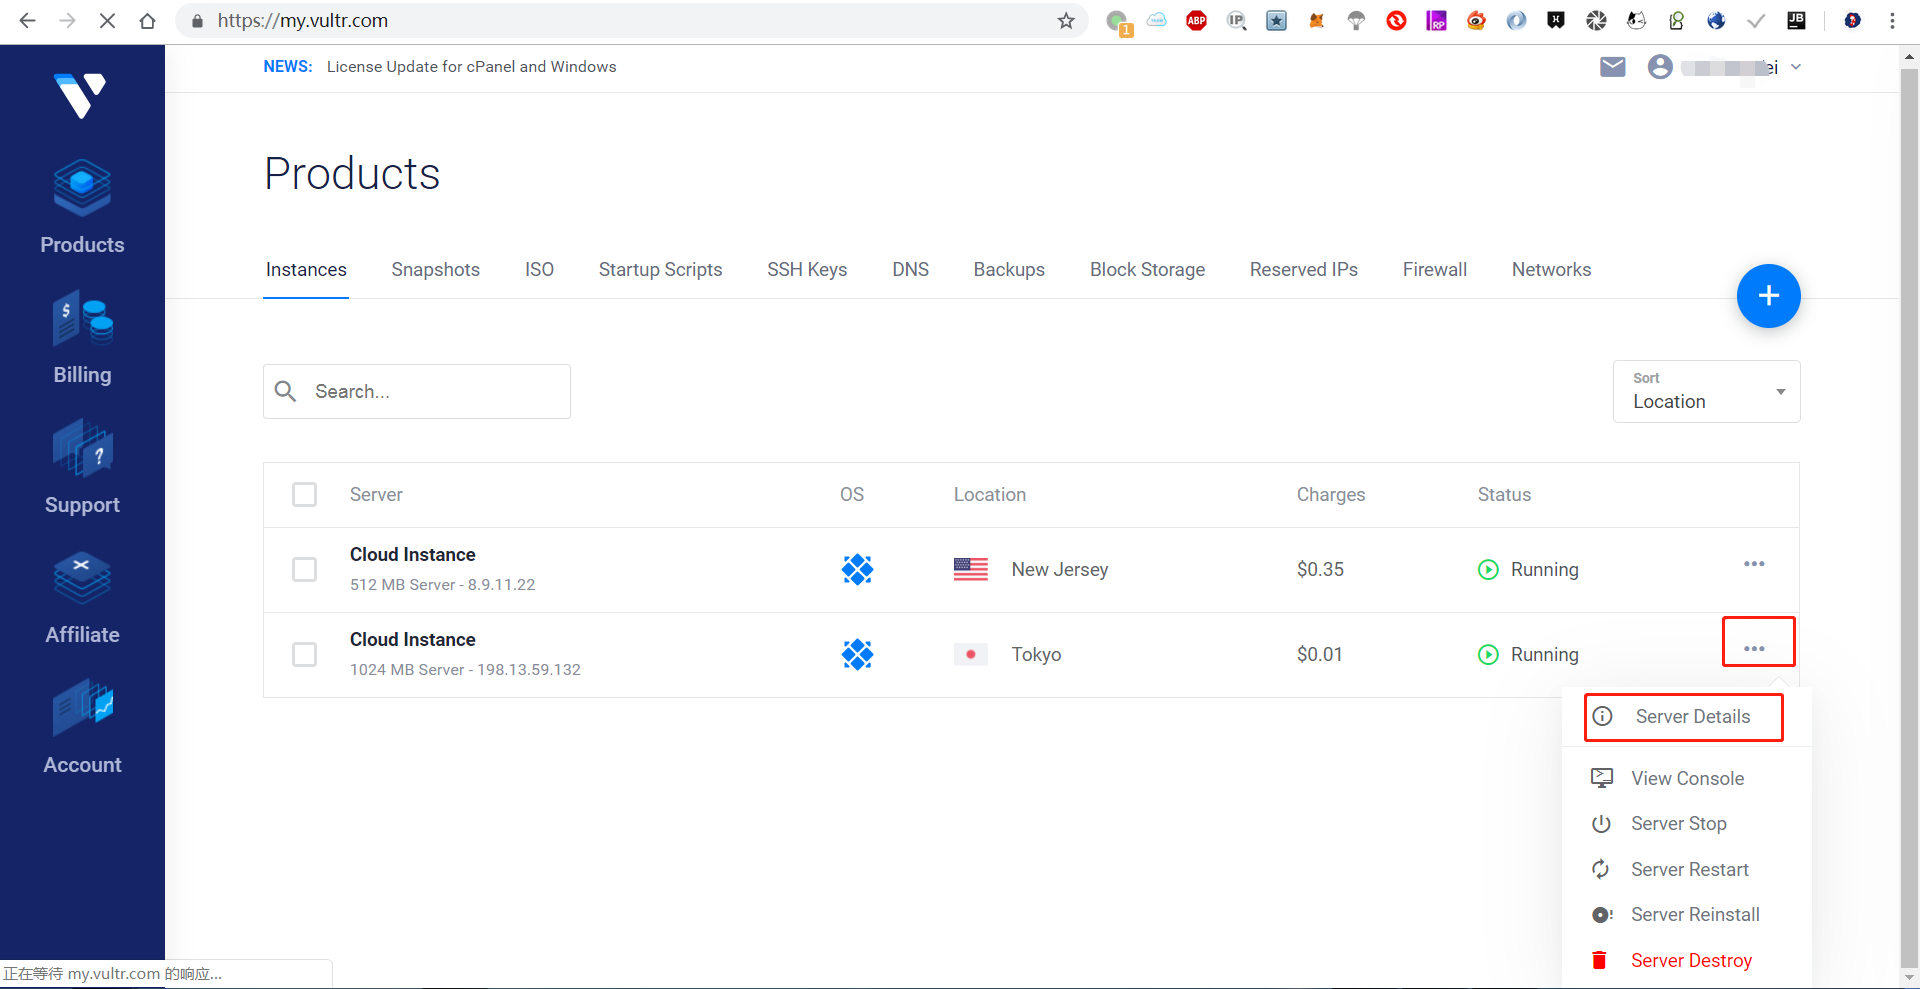Click browser back arrow button
1920x989 pixels.
point(27,21)
